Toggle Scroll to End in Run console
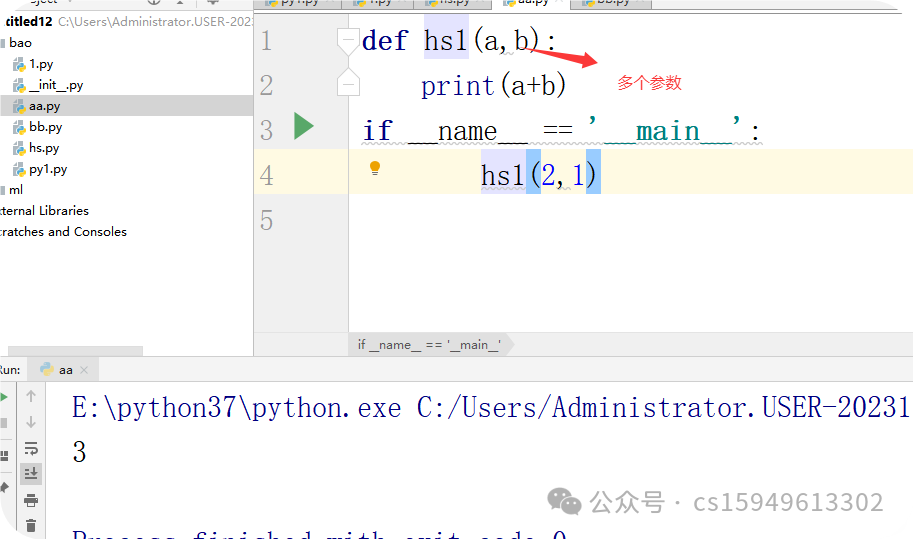This screenshot has height=539, width=913. tap(31, 474)
